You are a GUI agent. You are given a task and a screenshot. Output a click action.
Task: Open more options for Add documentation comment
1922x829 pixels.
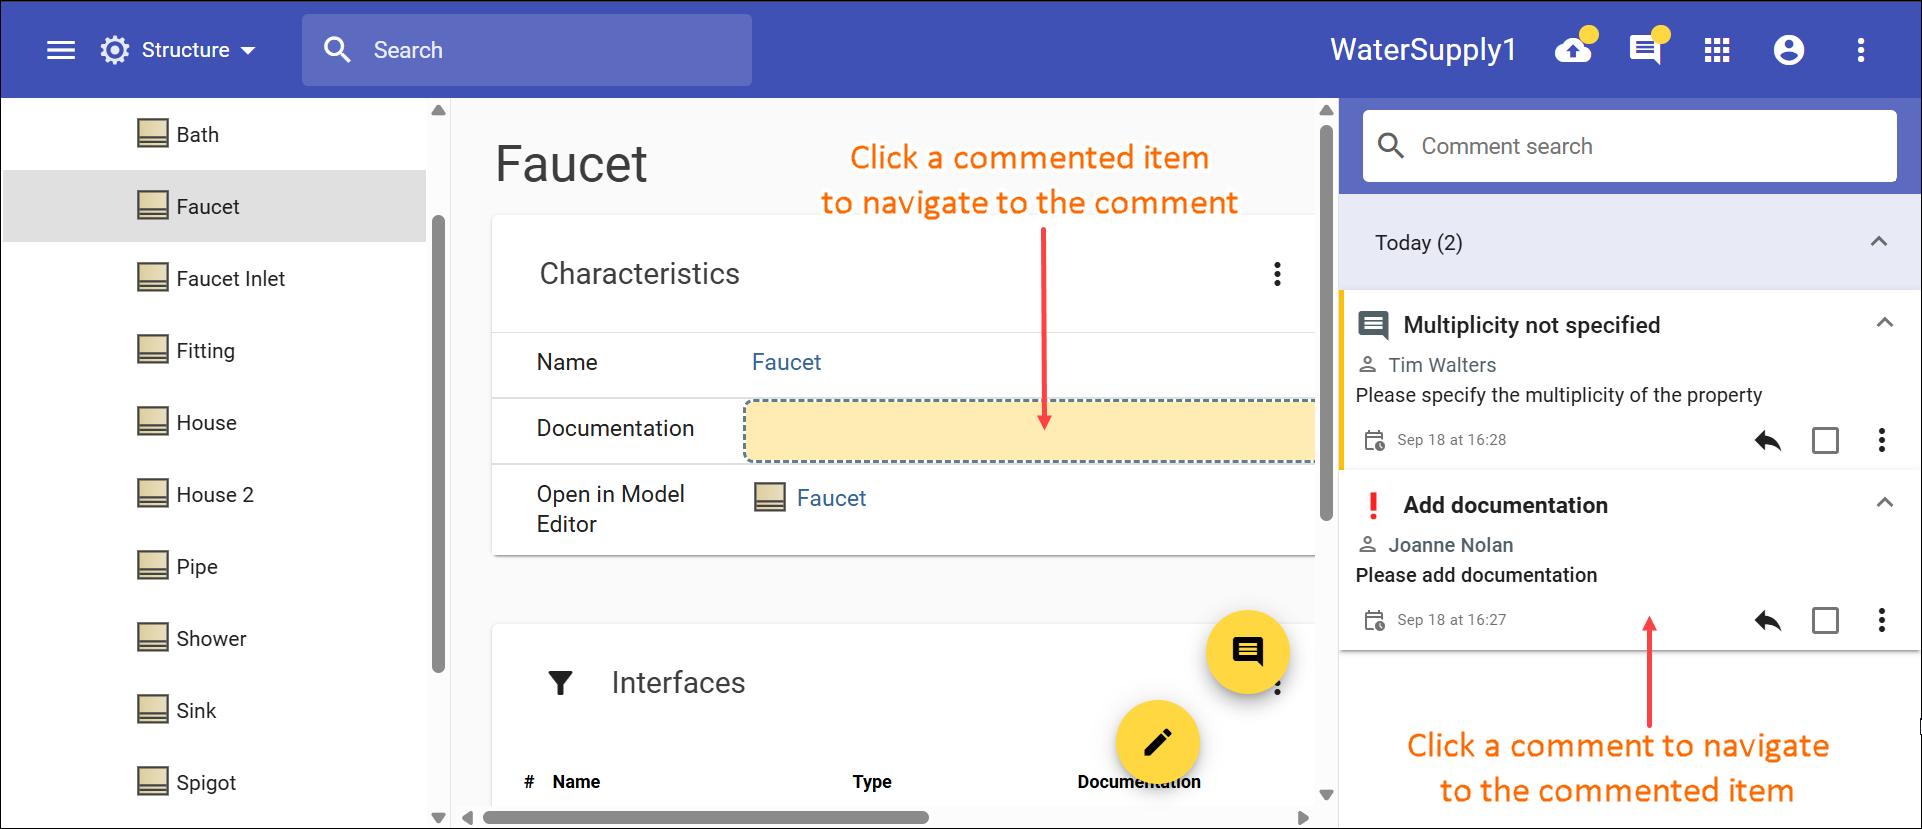pos(1882,620)
